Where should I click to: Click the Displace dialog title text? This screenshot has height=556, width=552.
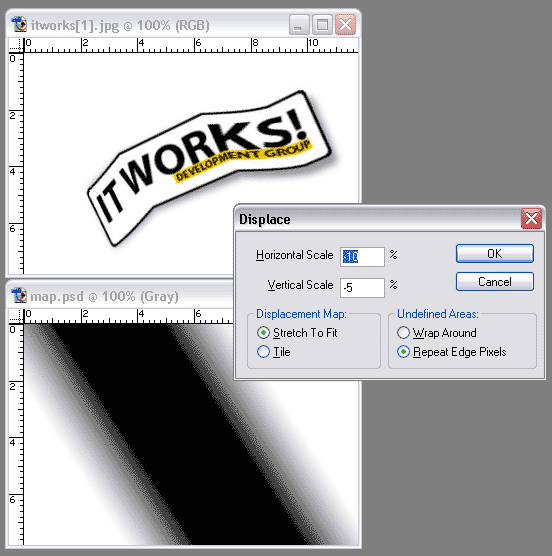(x=264, y=219)
